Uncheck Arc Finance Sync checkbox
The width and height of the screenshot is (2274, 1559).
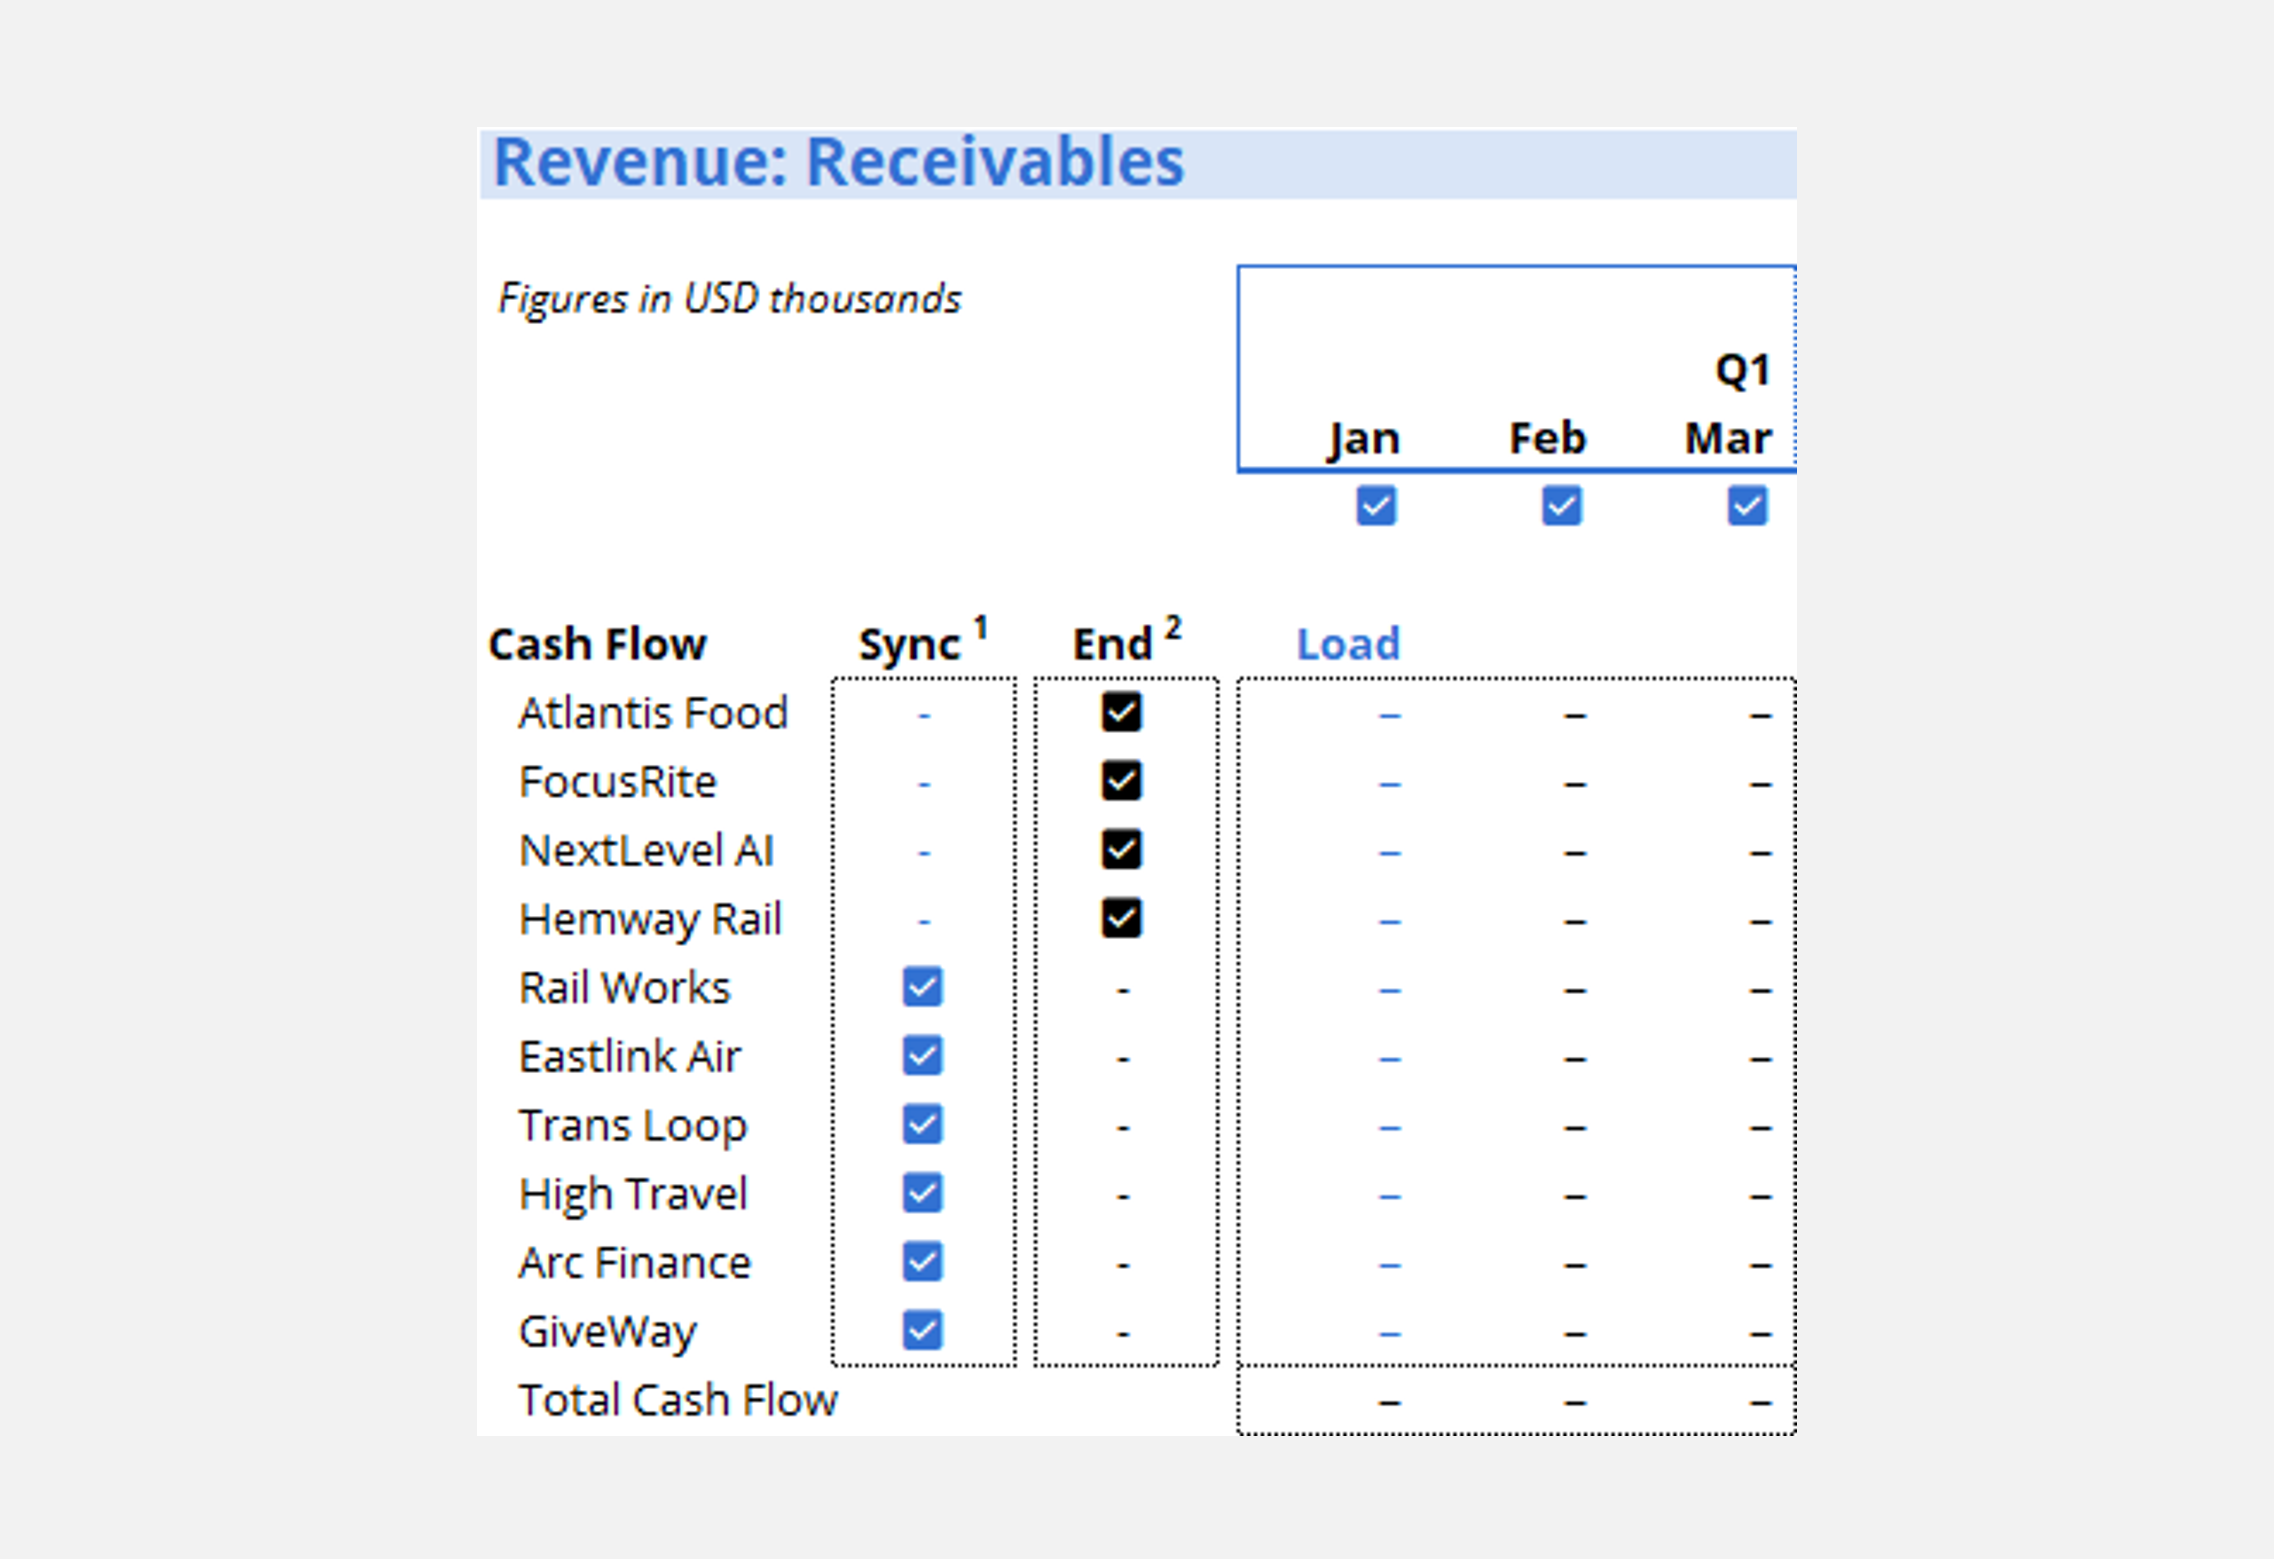pos(922,1262)
